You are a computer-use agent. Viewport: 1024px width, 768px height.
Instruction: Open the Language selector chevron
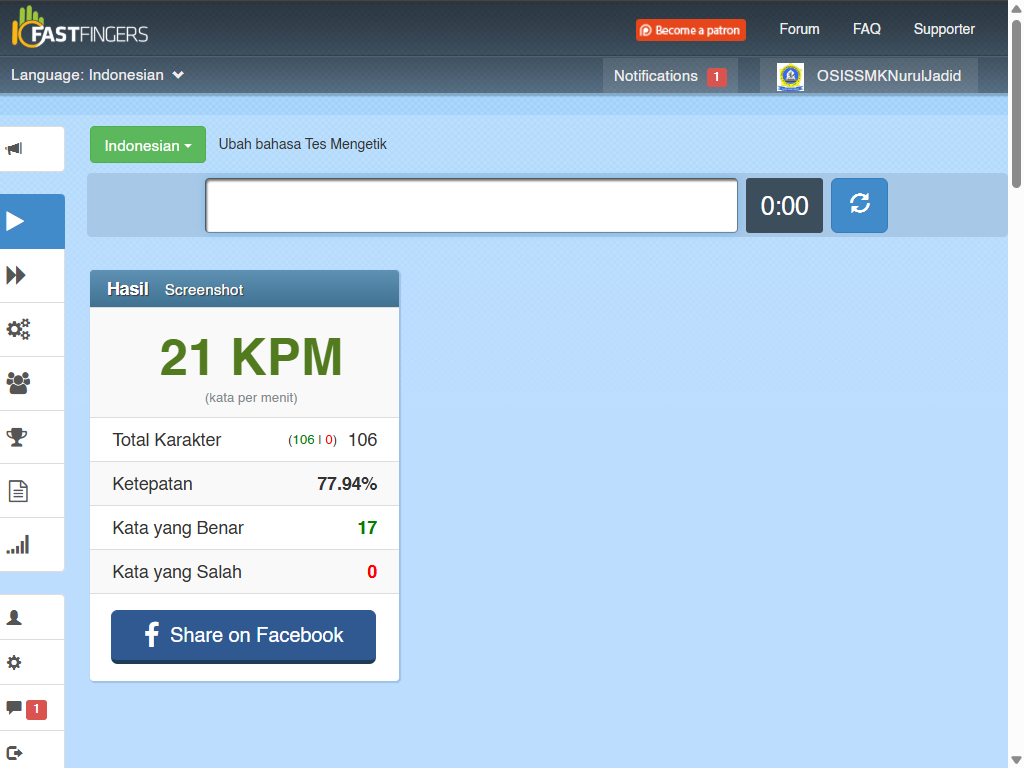click(178, 74)
